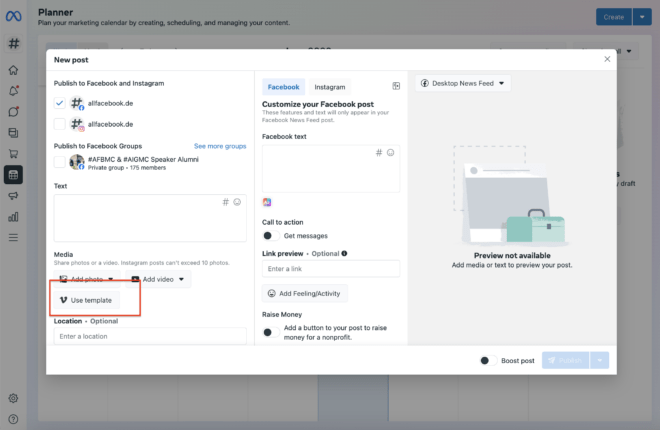This screenshot has height=430, width=660.
Task: Toggle Boost post switch
Action: 488,361
